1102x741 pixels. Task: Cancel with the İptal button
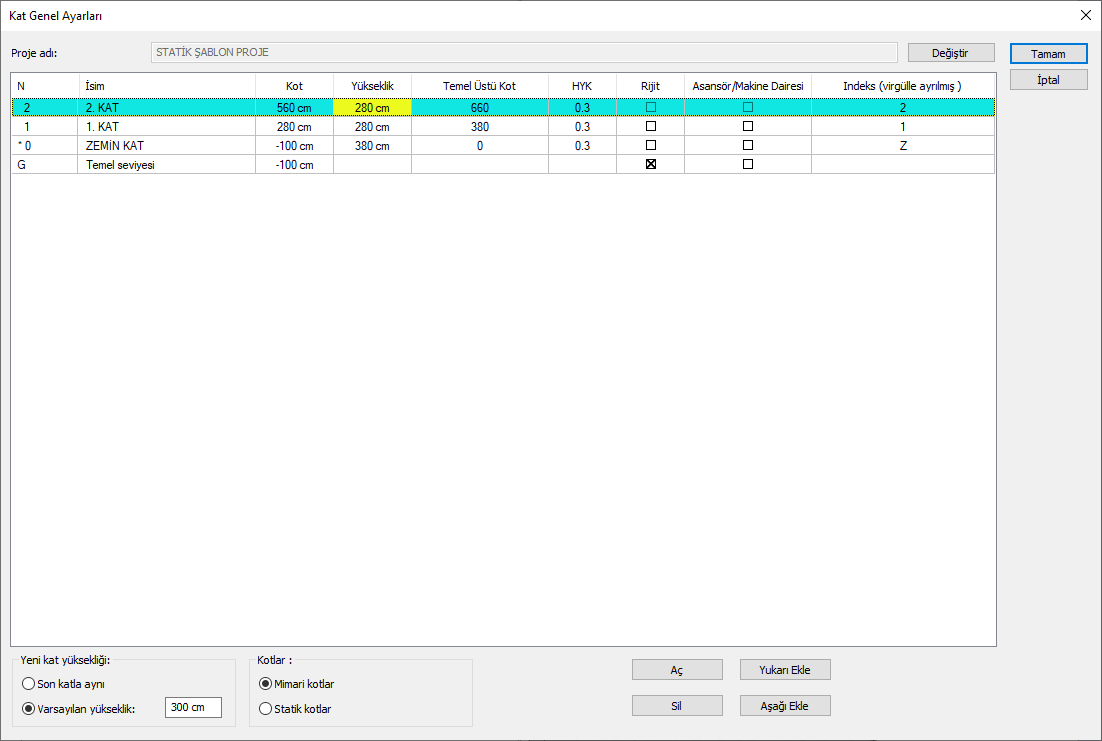1048,79
